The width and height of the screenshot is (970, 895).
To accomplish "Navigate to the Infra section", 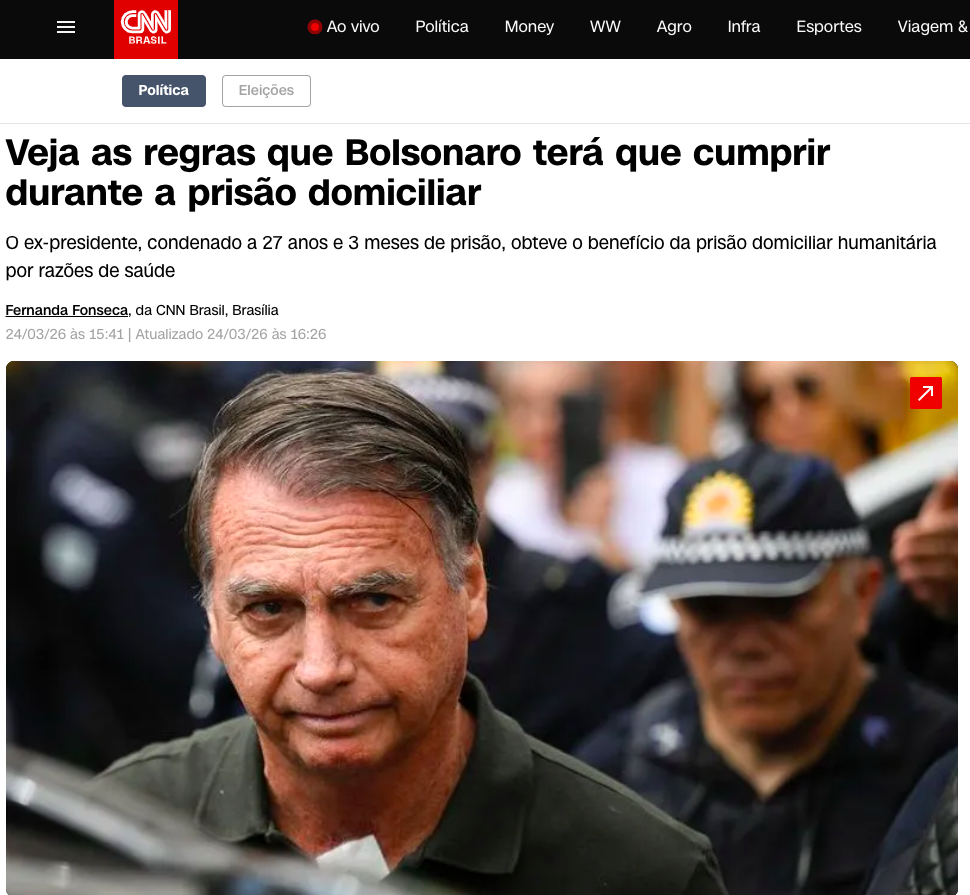I will tap(744, 27).
